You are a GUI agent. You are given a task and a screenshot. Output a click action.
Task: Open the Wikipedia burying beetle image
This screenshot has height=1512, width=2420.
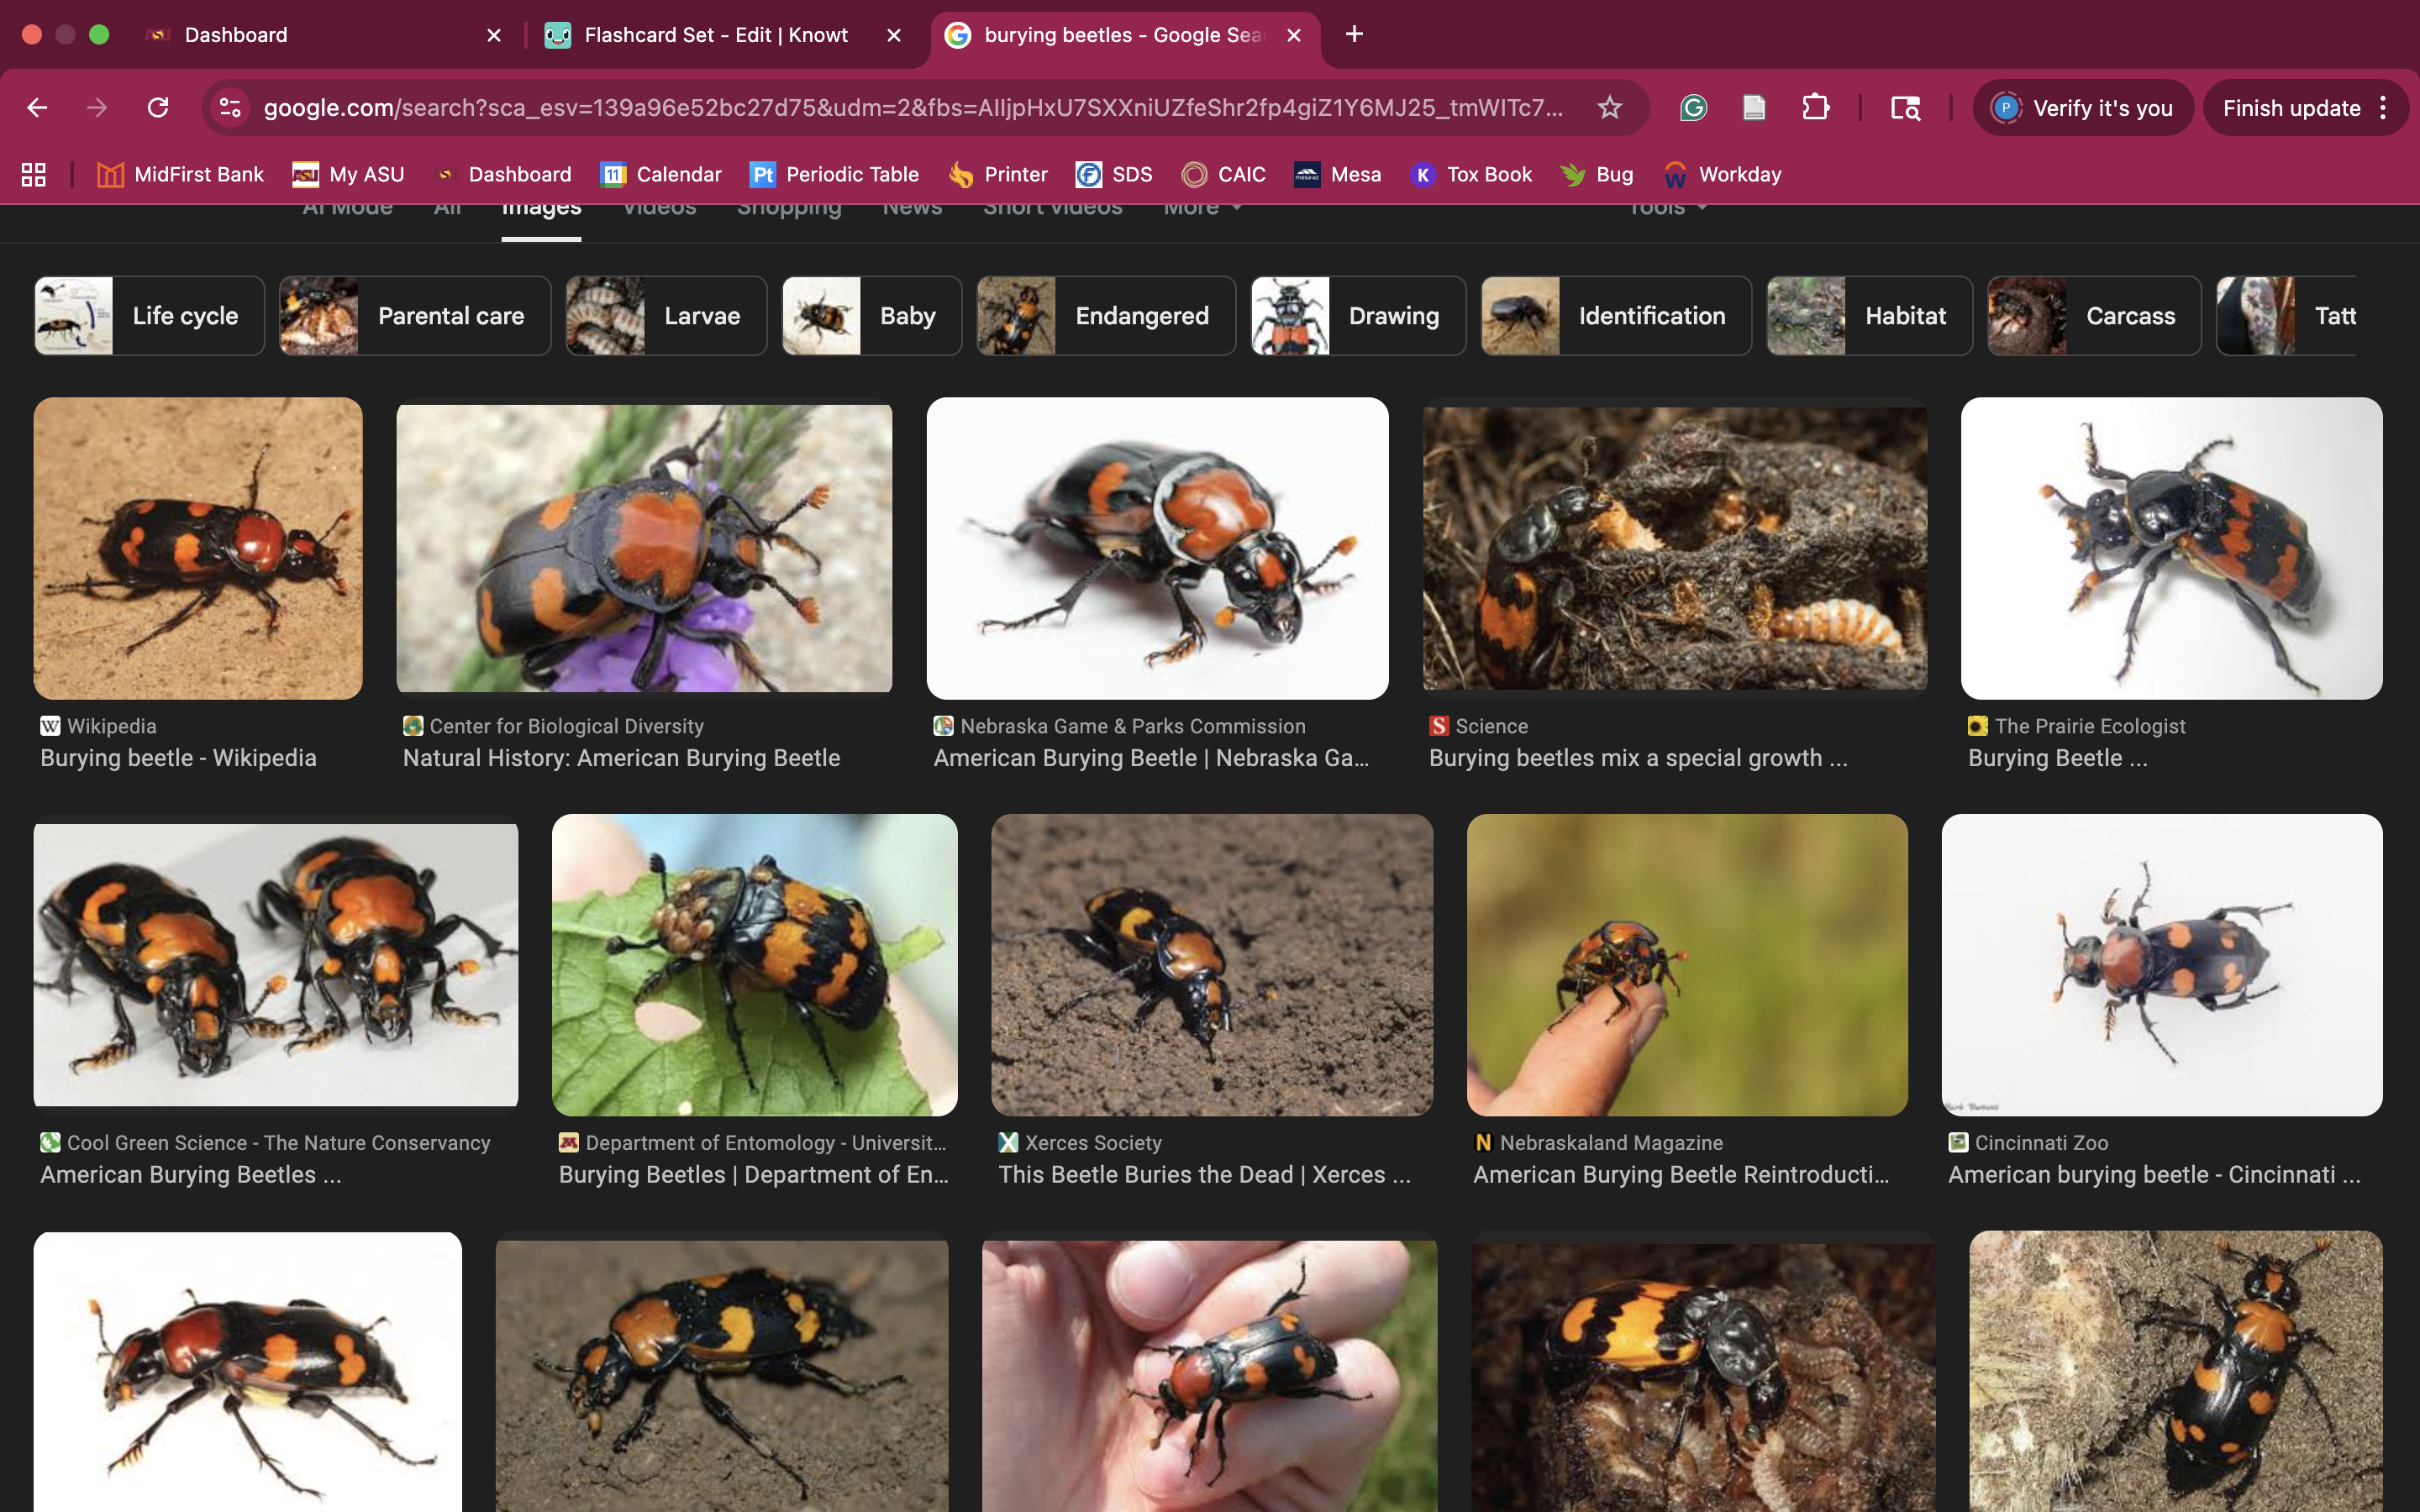coord(198,548)
